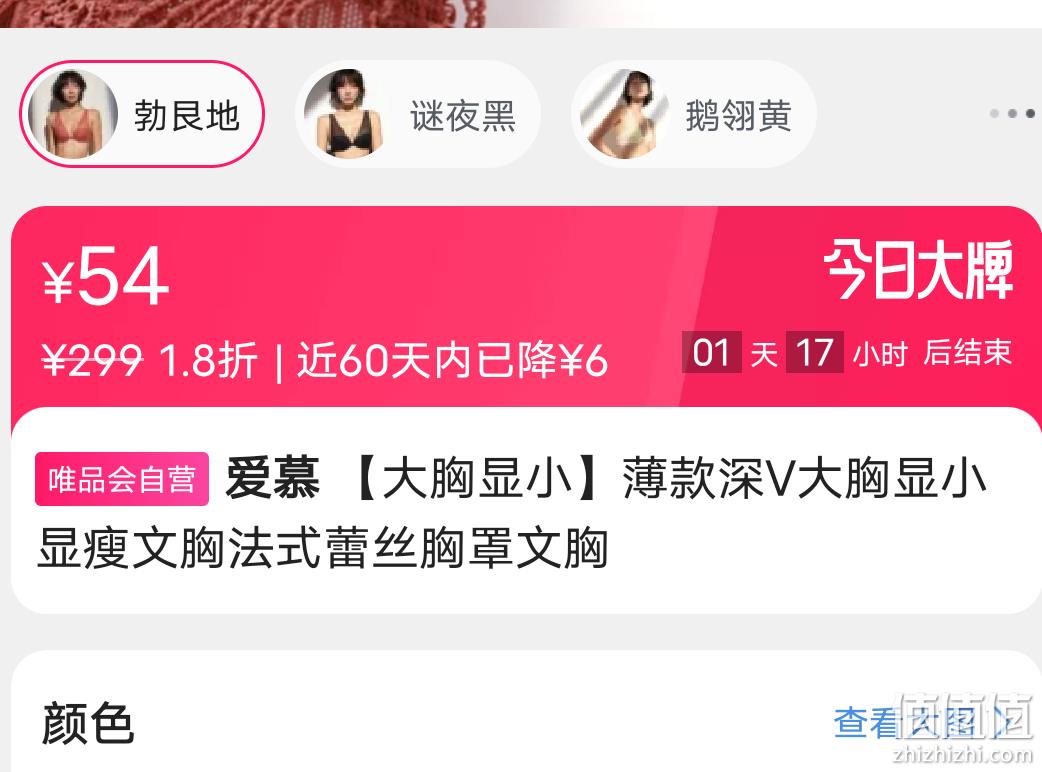
Task: Tap the 颜色 section heading
Action: click(88, 723)
